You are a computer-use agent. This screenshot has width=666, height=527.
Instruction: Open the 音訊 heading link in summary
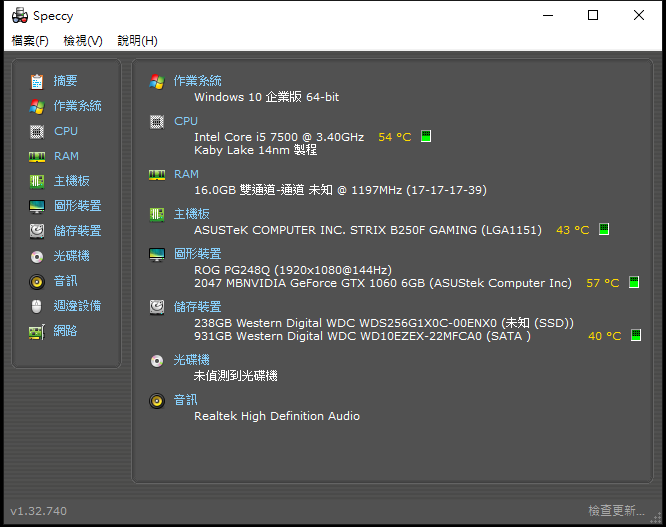pos(186,400)
